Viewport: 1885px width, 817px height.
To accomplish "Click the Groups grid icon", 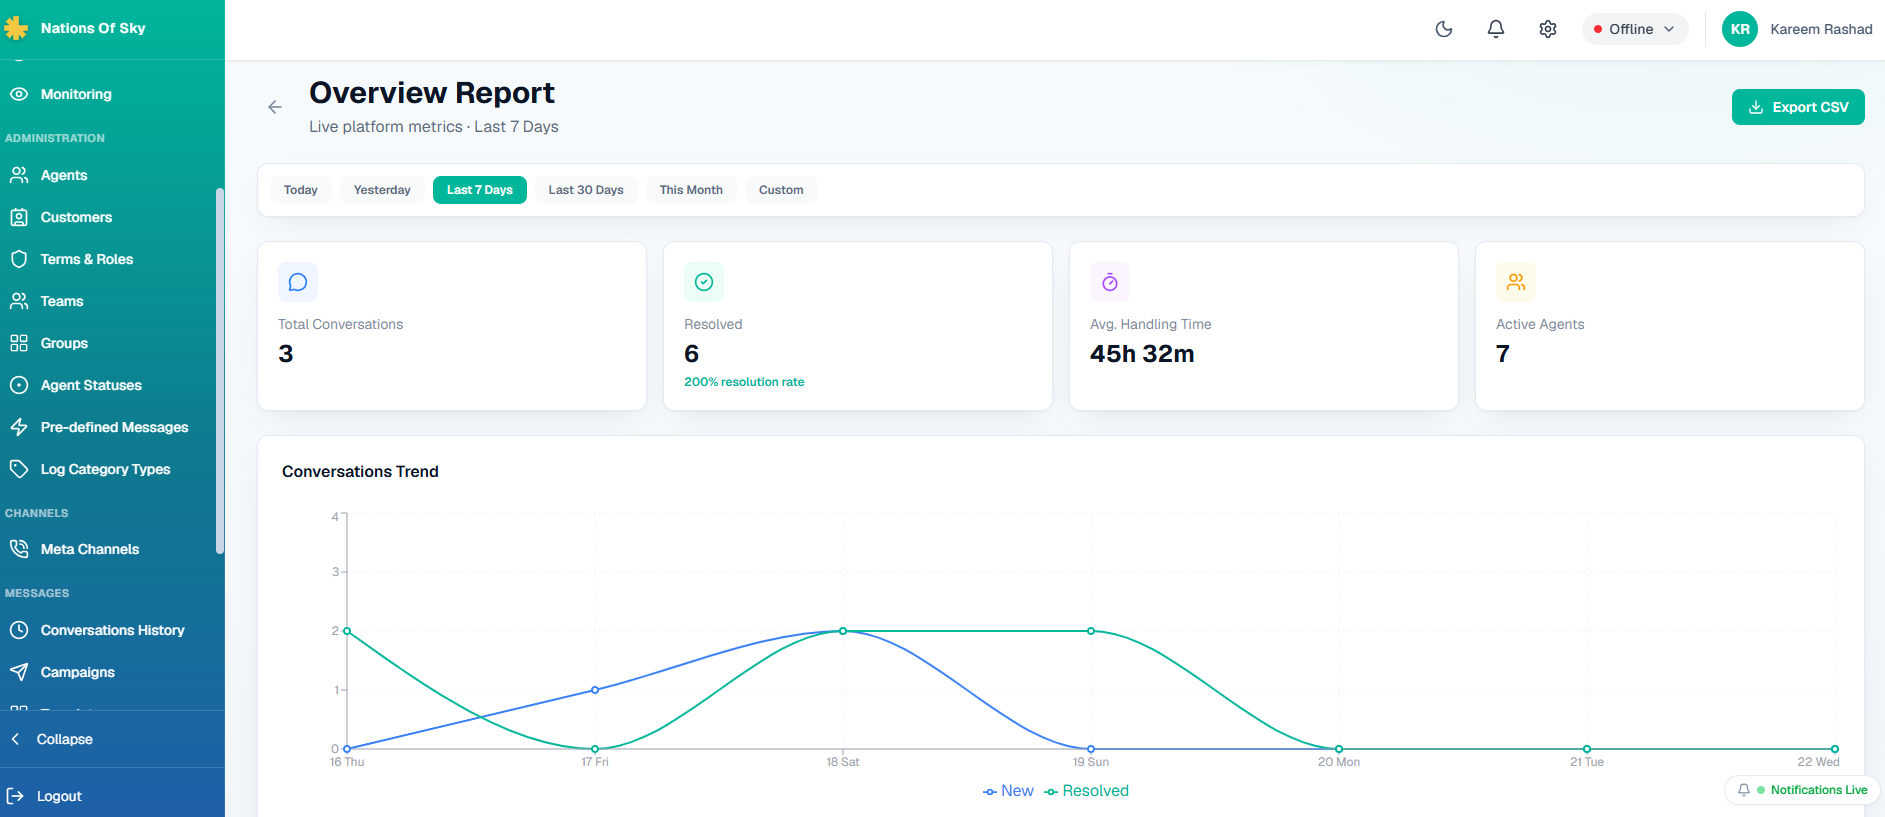I will [x=19, y=343].
